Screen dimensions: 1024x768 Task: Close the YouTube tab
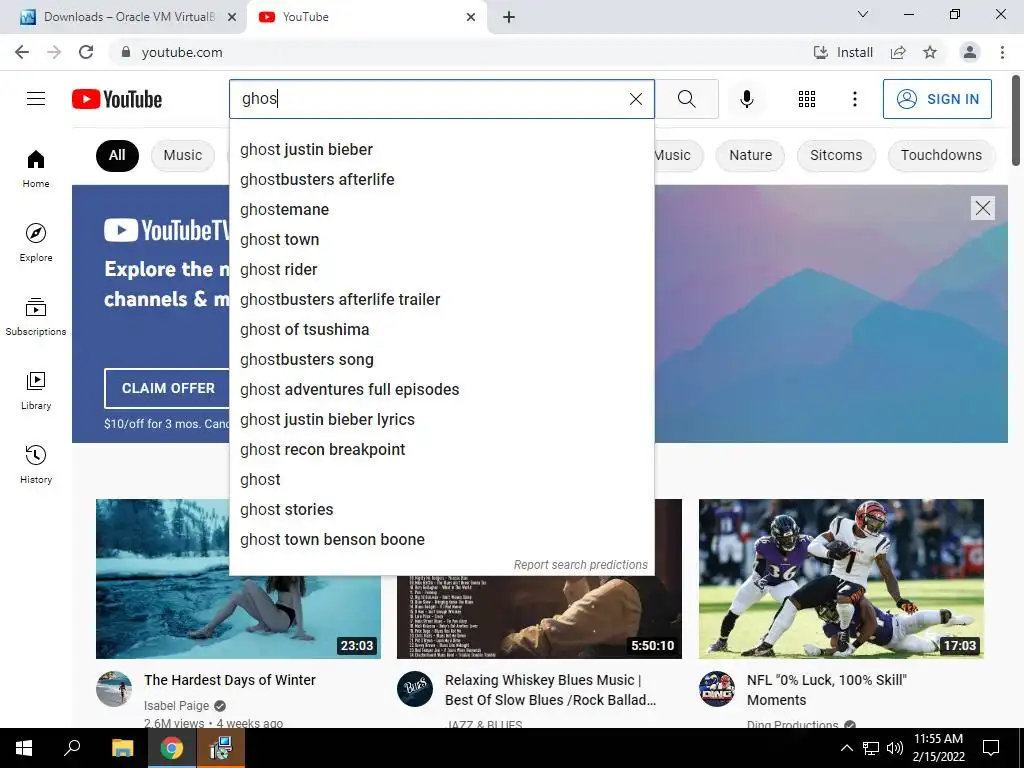[x=471, y=17]
